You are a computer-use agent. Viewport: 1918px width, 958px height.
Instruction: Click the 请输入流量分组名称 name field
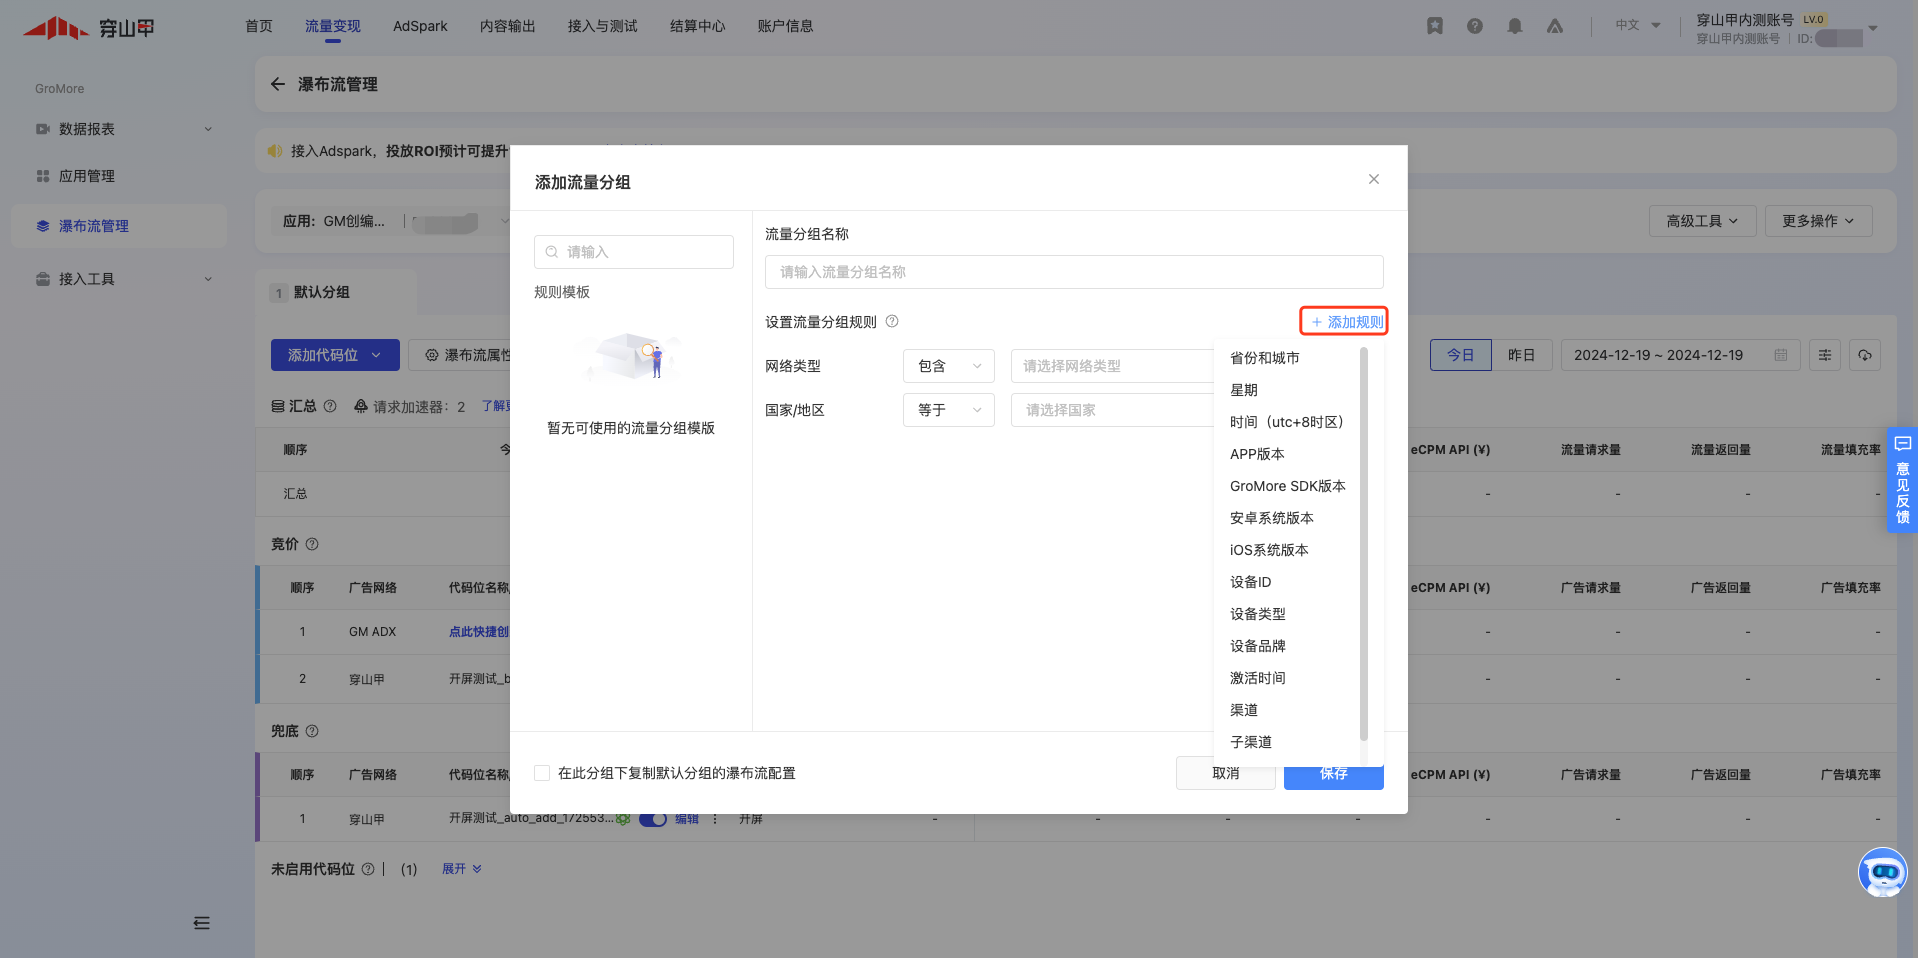[1074, 272]
